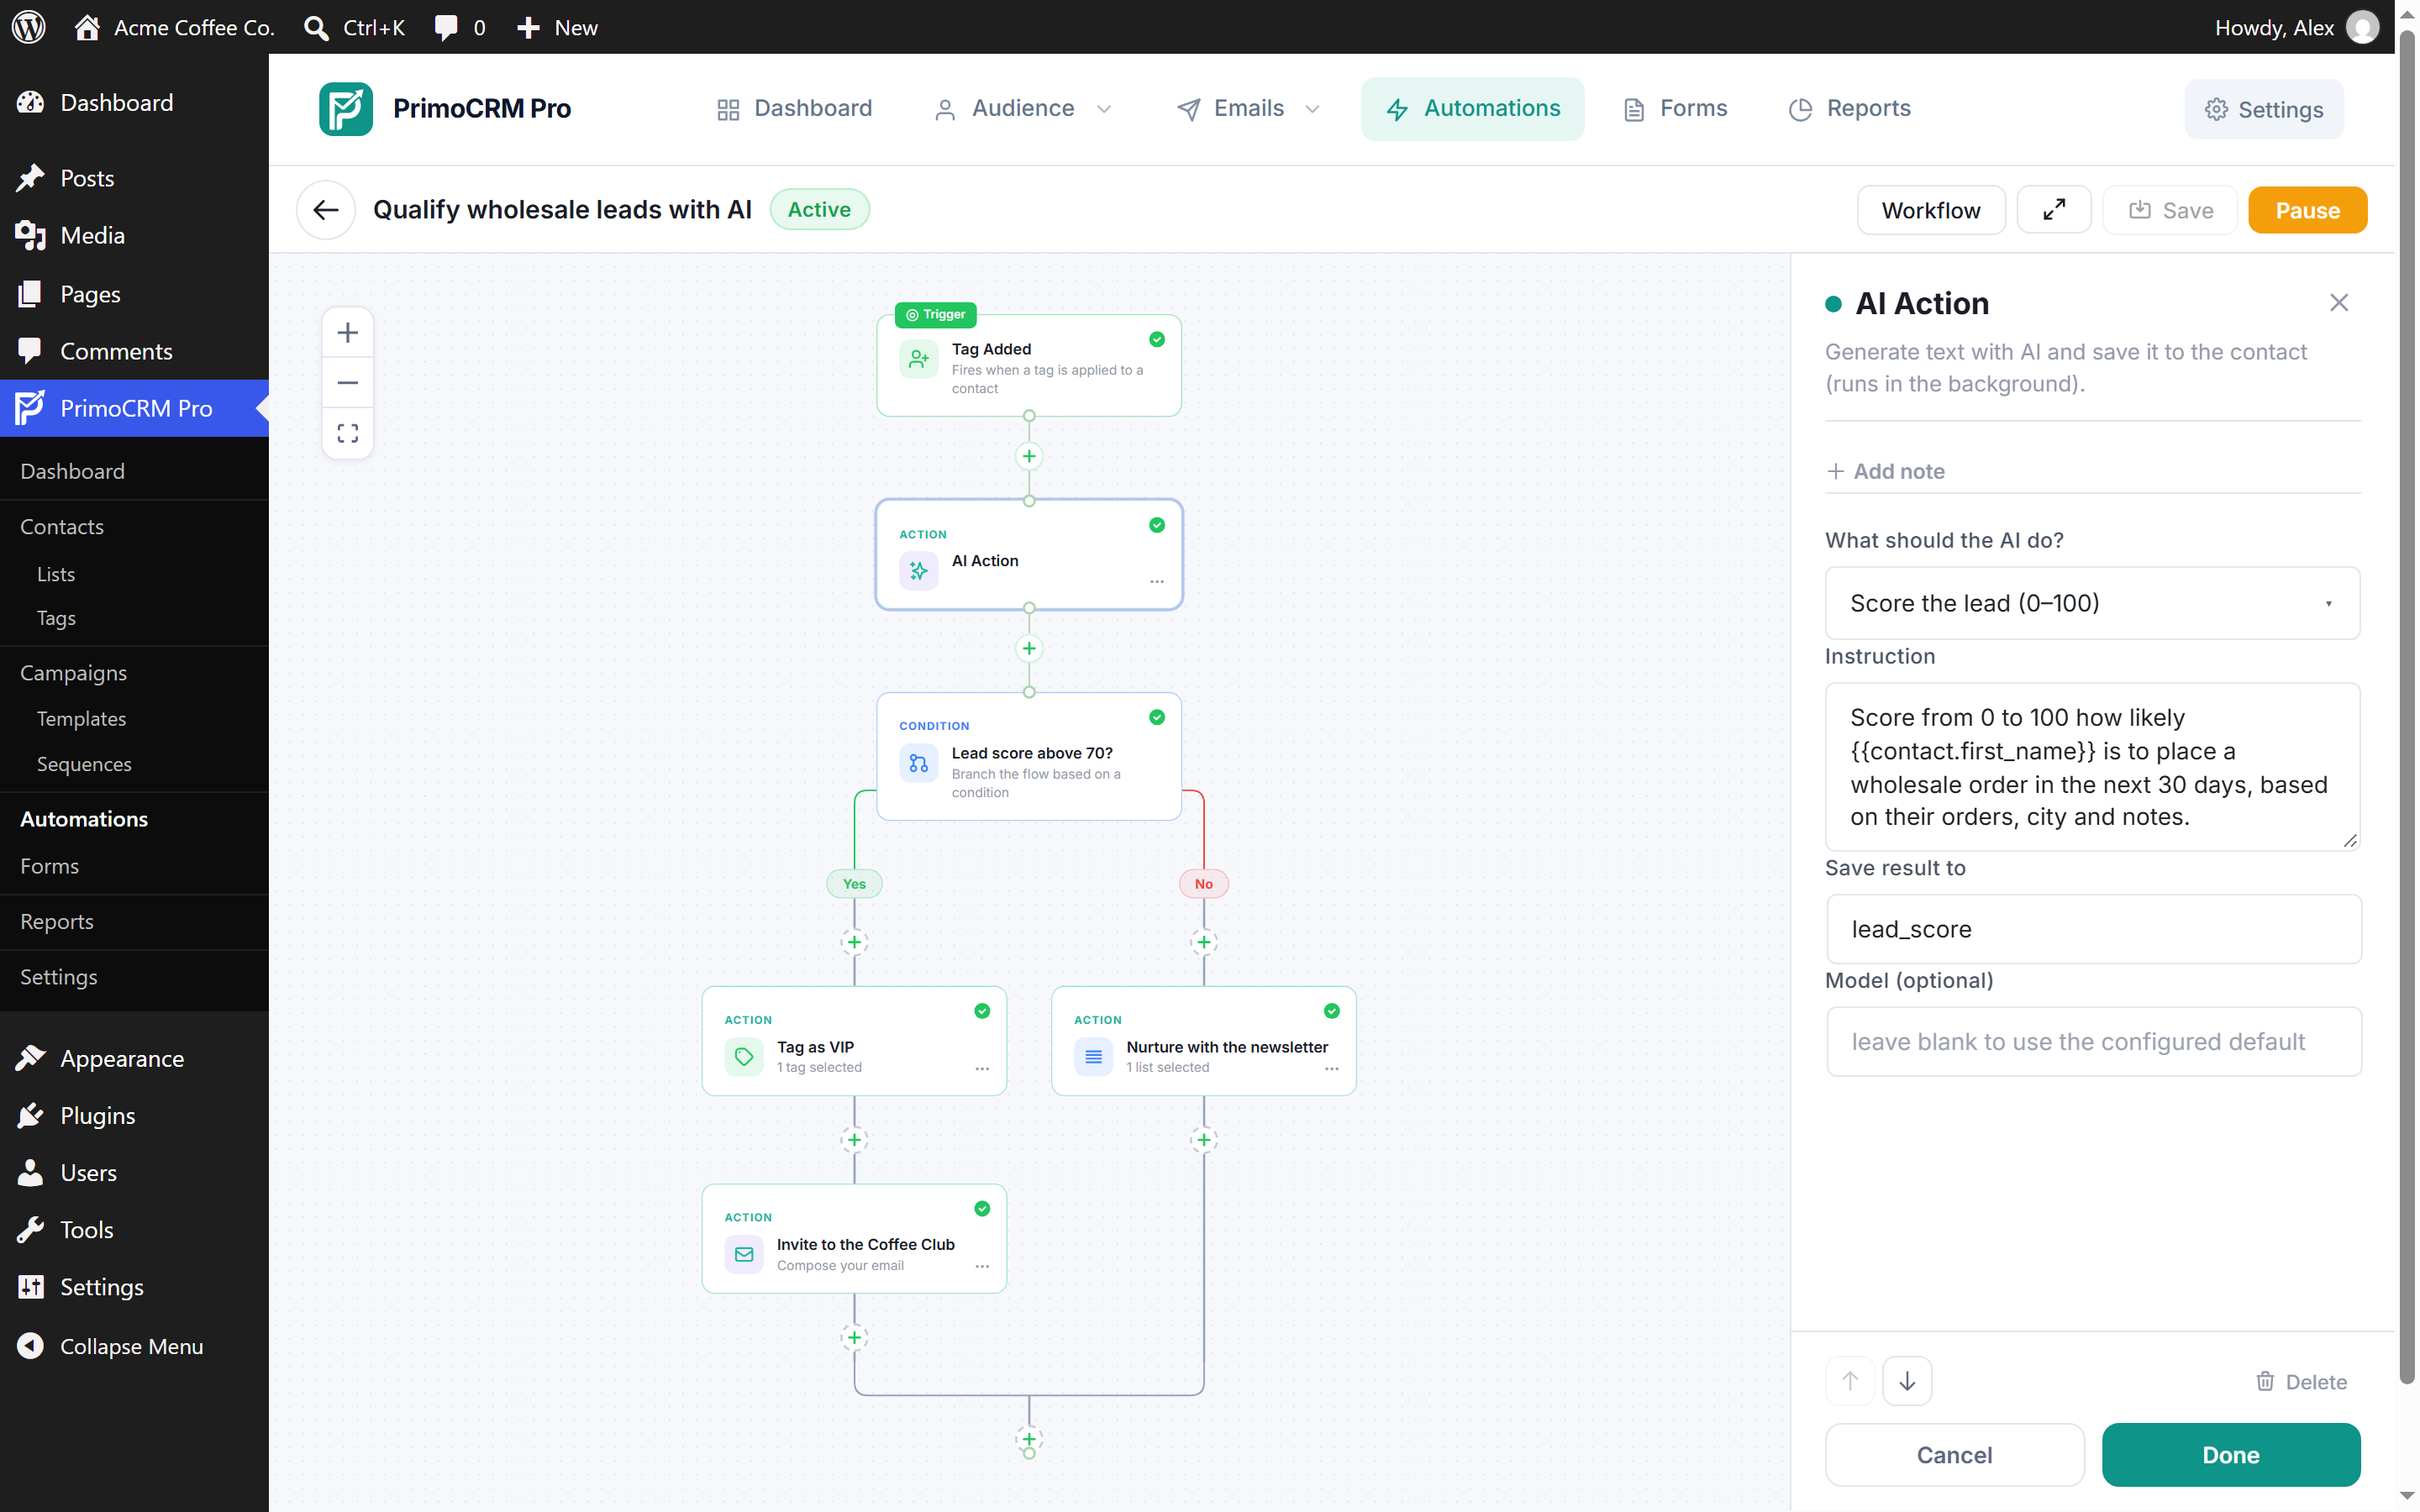Add step below the AI Action node
The height and width of the screenshot is (1512, 2420).
coord(1028,649)
